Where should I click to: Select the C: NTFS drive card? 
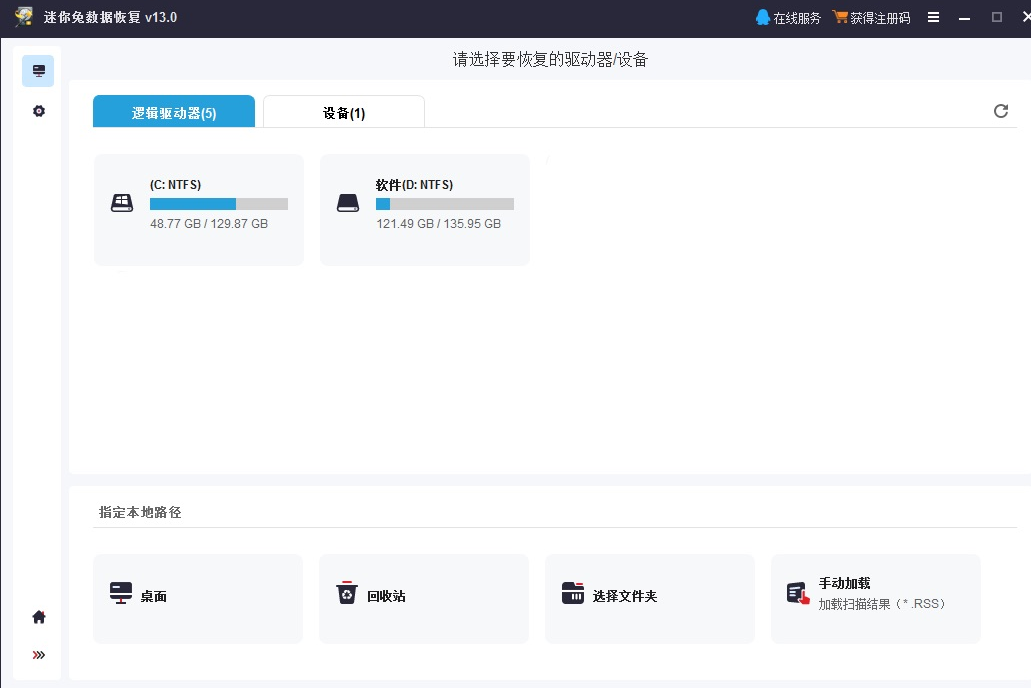click(x=199, y=210)
